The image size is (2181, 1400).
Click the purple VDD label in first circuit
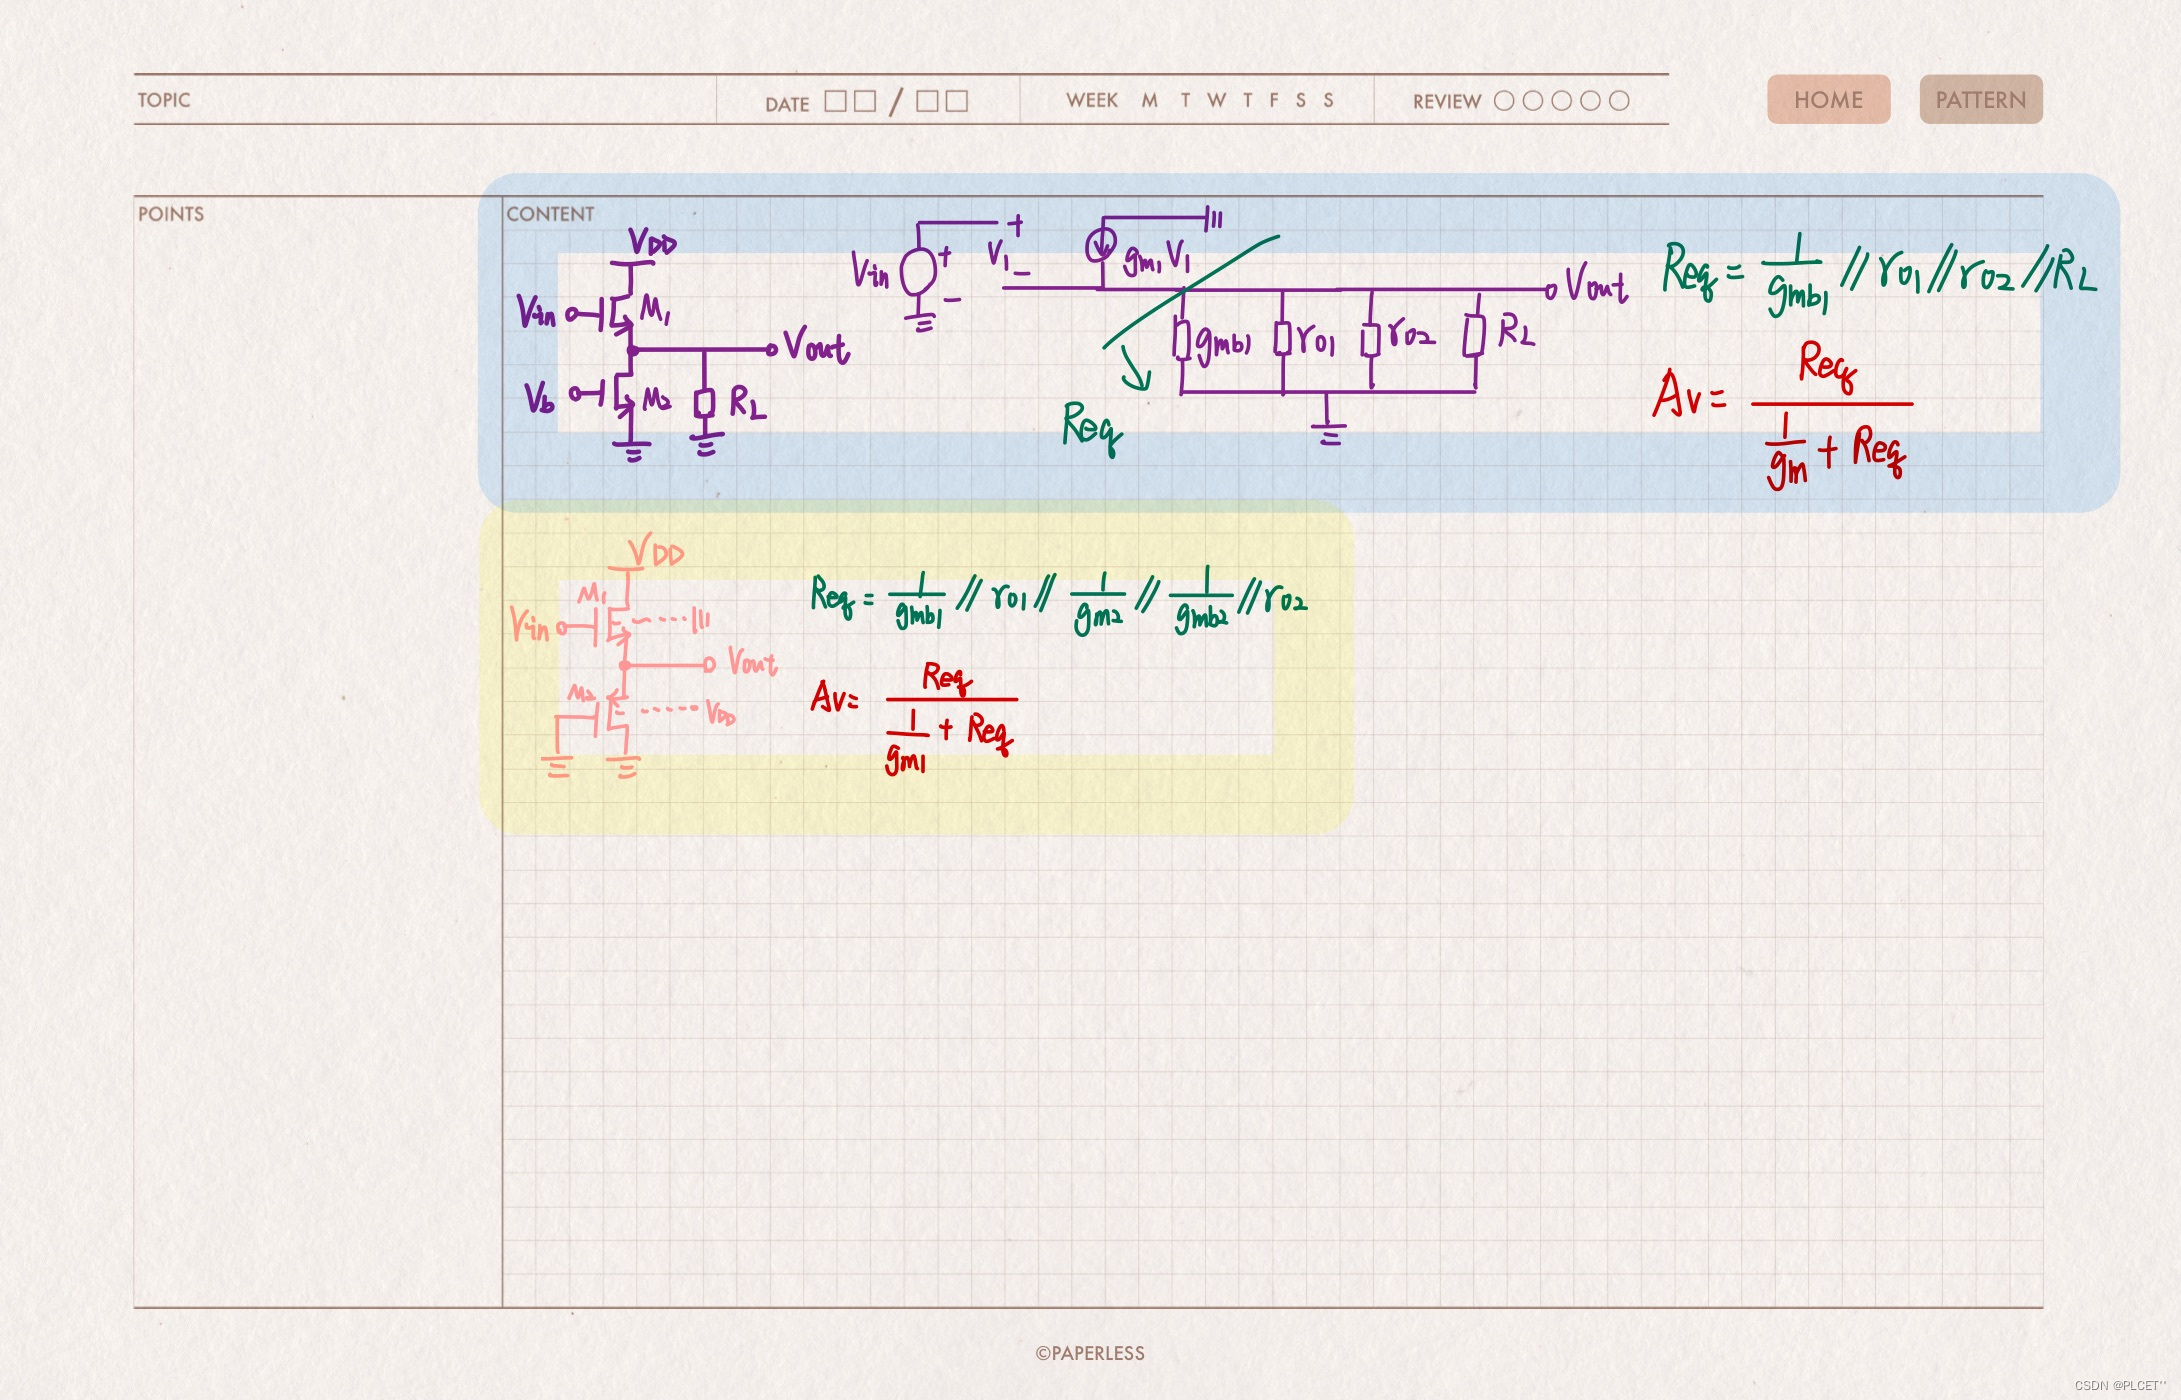point(652,243)
